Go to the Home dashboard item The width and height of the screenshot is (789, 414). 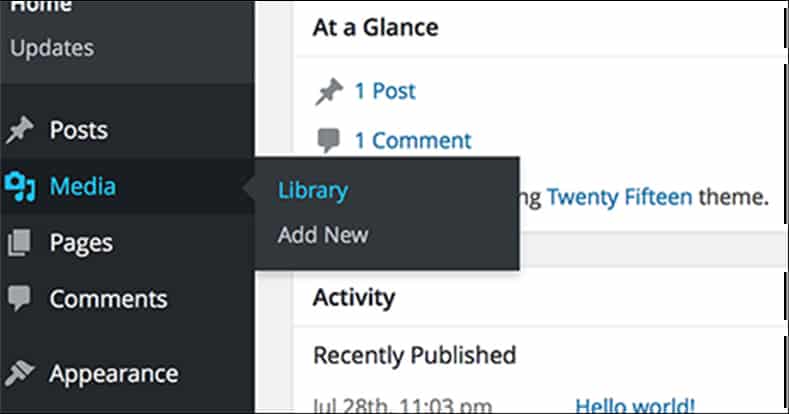(x=41, y=7)
